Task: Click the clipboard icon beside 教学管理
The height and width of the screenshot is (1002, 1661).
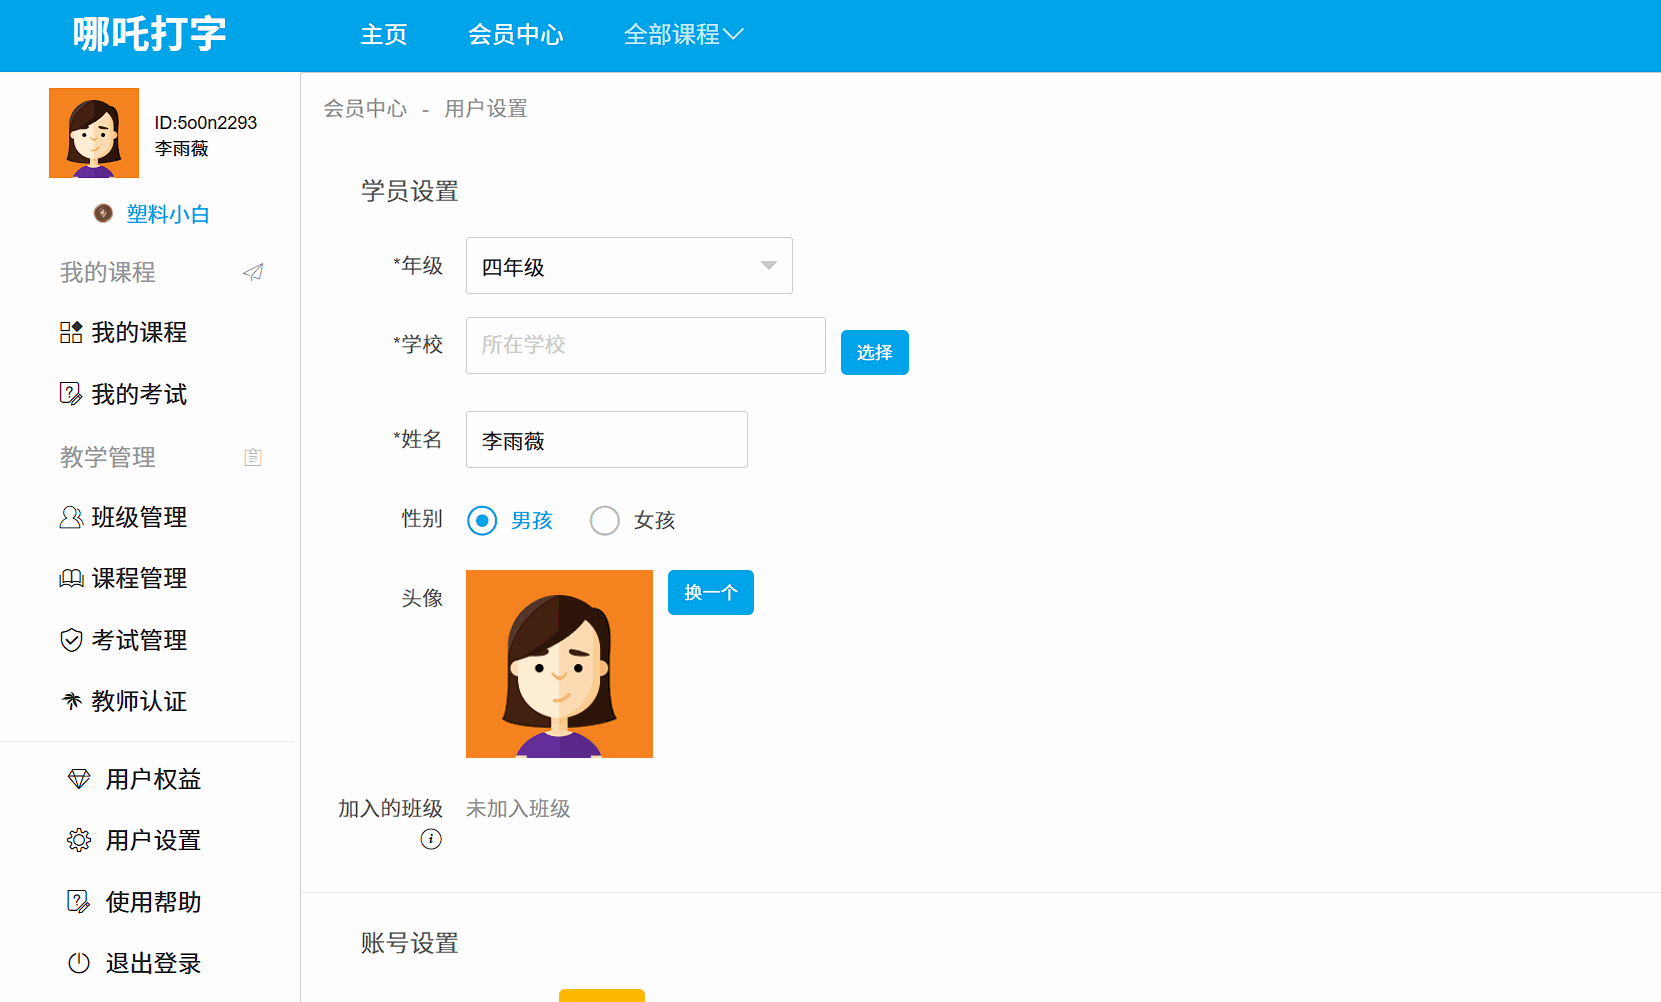Action: click(253, 457)
